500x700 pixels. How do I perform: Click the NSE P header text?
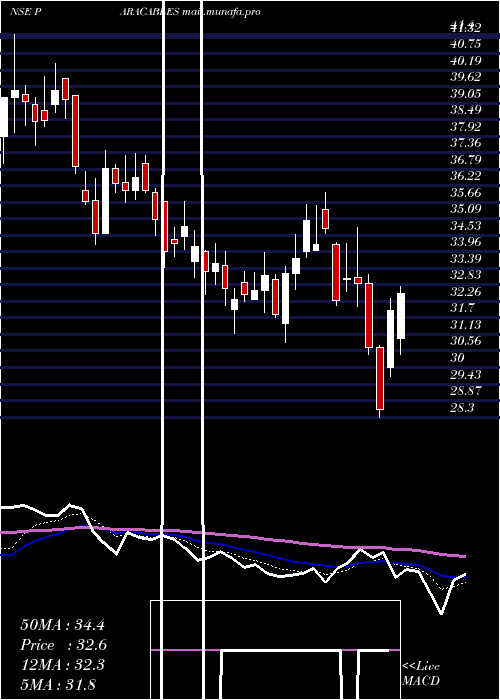tap(26, 12)
